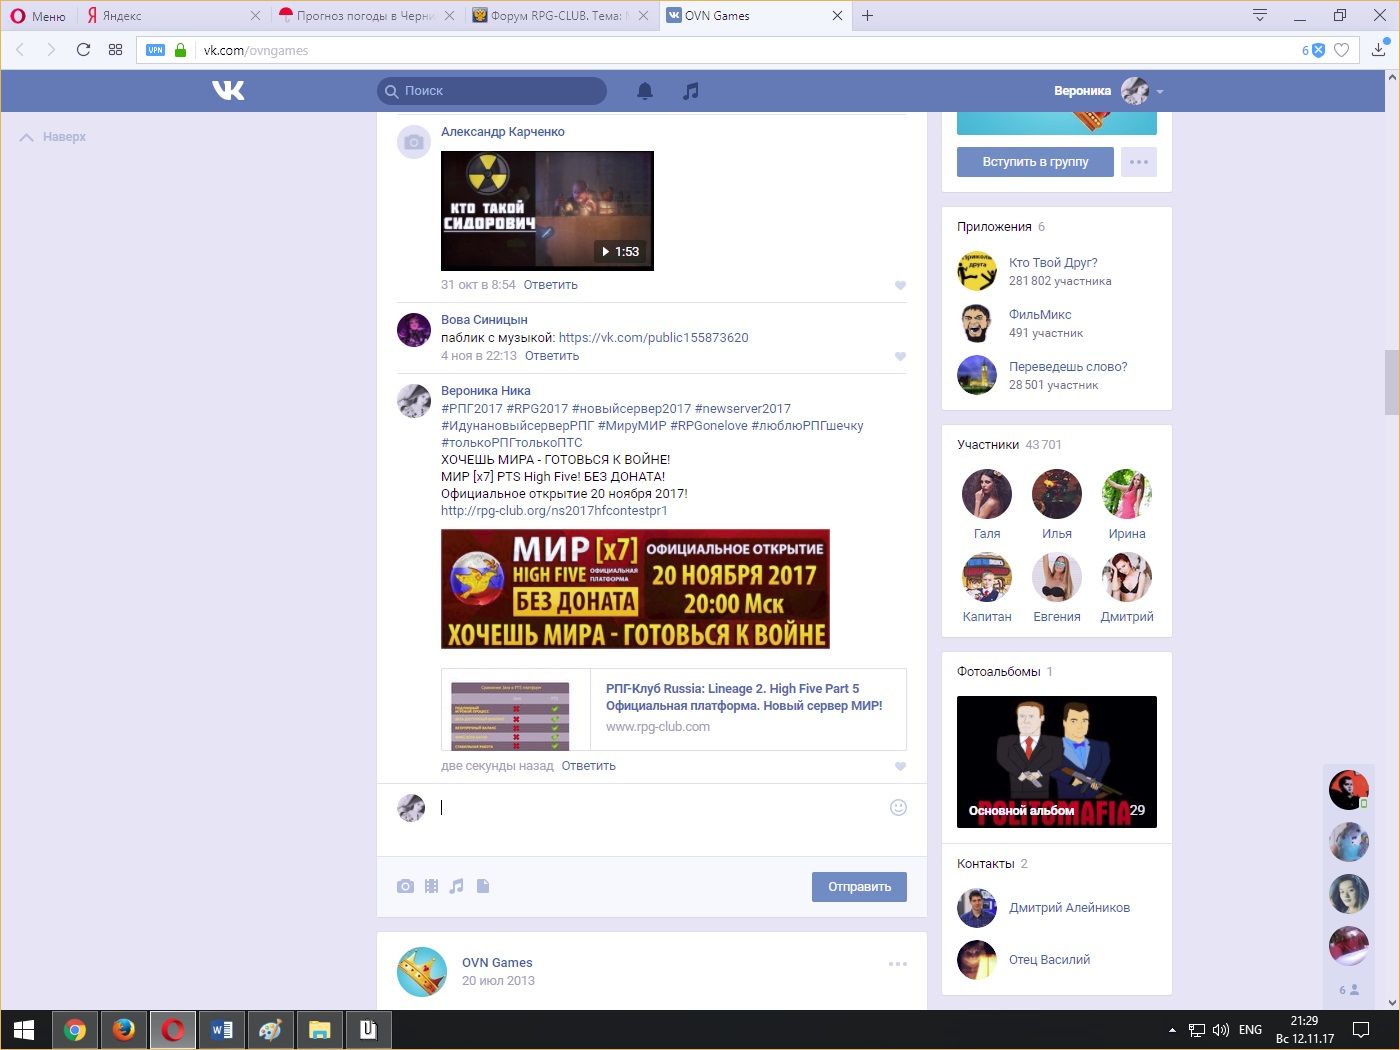The width and height of the screenshot is (1400, 1050).
Task: Add the page to bookmarks with heart icon
Action: pos(1342,50)
